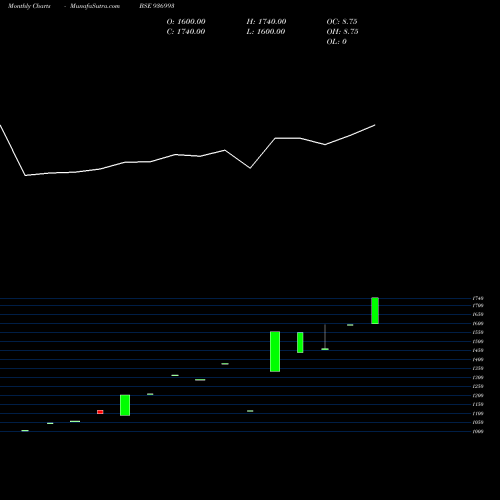Click the 1650 price axis label
Viewport: 500px width, 500px height.
478,314
